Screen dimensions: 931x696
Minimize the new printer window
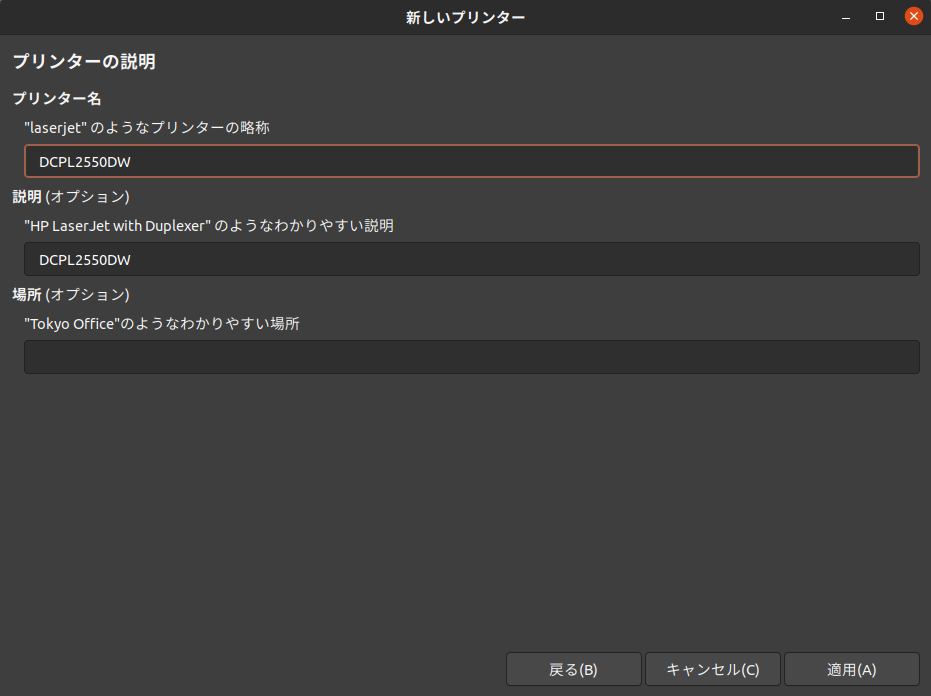(846, 17)
